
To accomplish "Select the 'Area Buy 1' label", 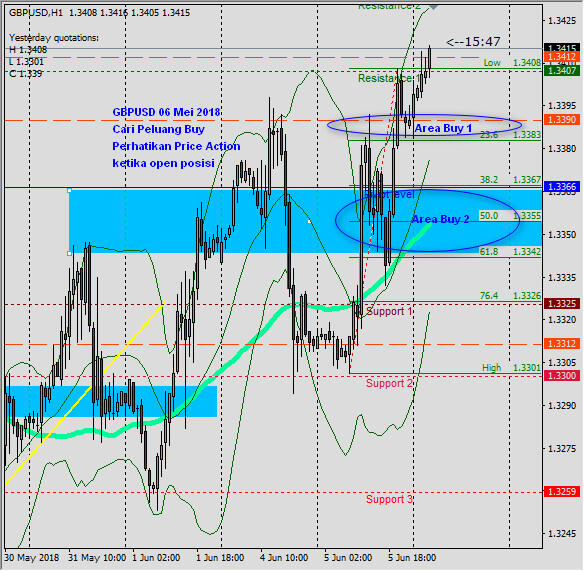I will pyautogui.click(x=443, y=129).
